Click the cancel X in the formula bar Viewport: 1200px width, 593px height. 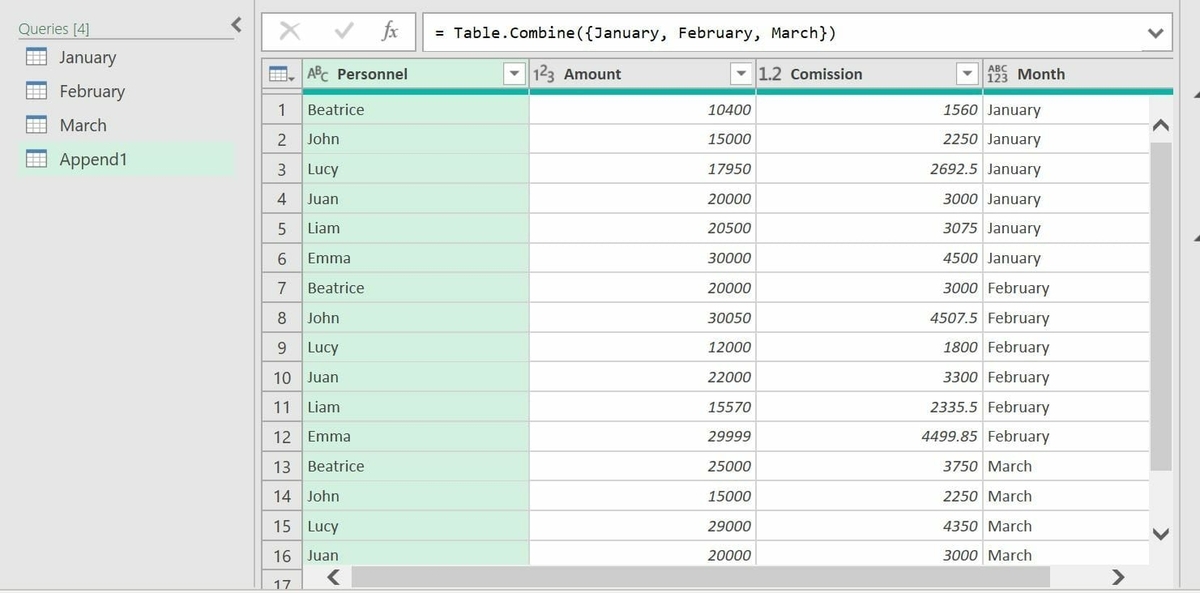pyautogui.click(x=290, y=31)
